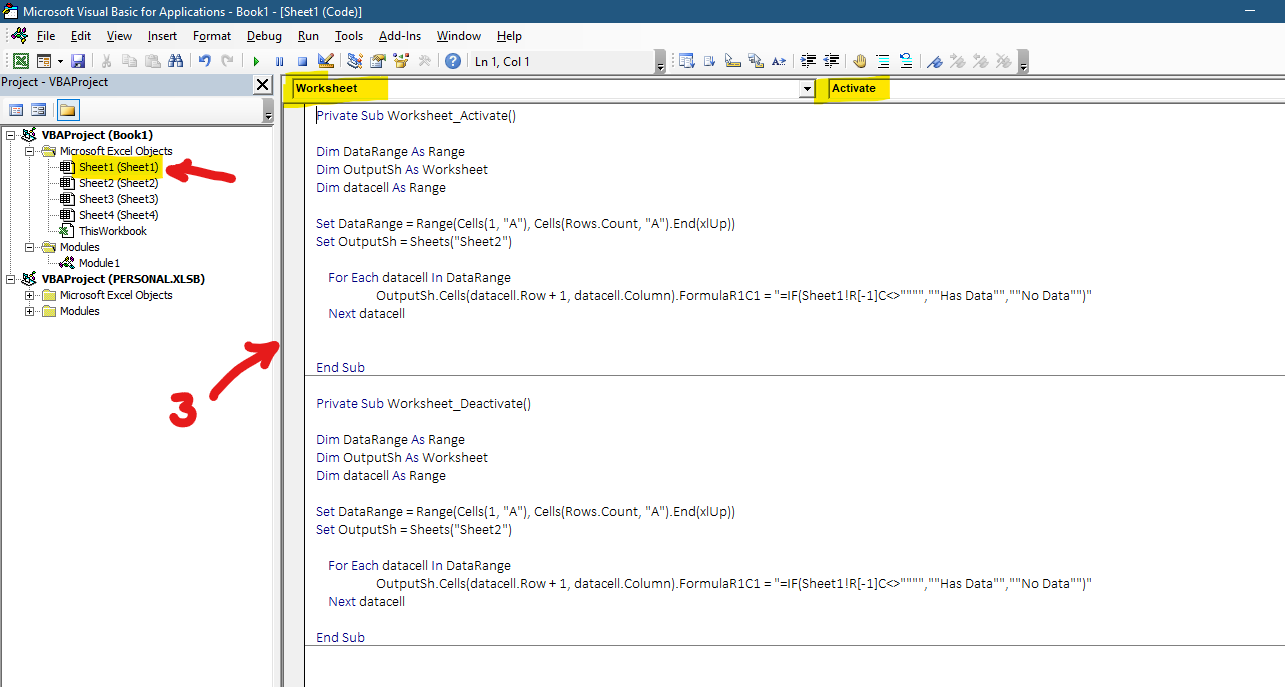Expand PERSONAL.XLSB's Microsoft Excel Objects folder
1285x687 pixels.
30,295
